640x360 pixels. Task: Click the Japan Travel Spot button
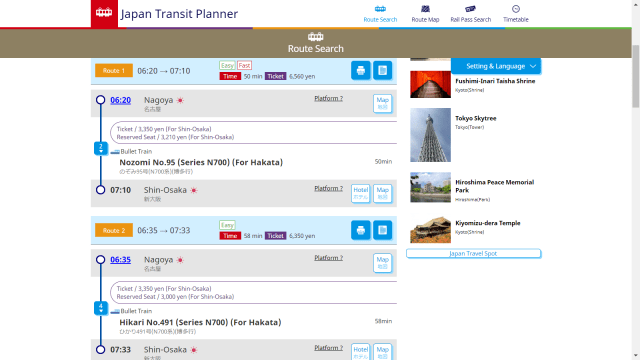[473, 253]
